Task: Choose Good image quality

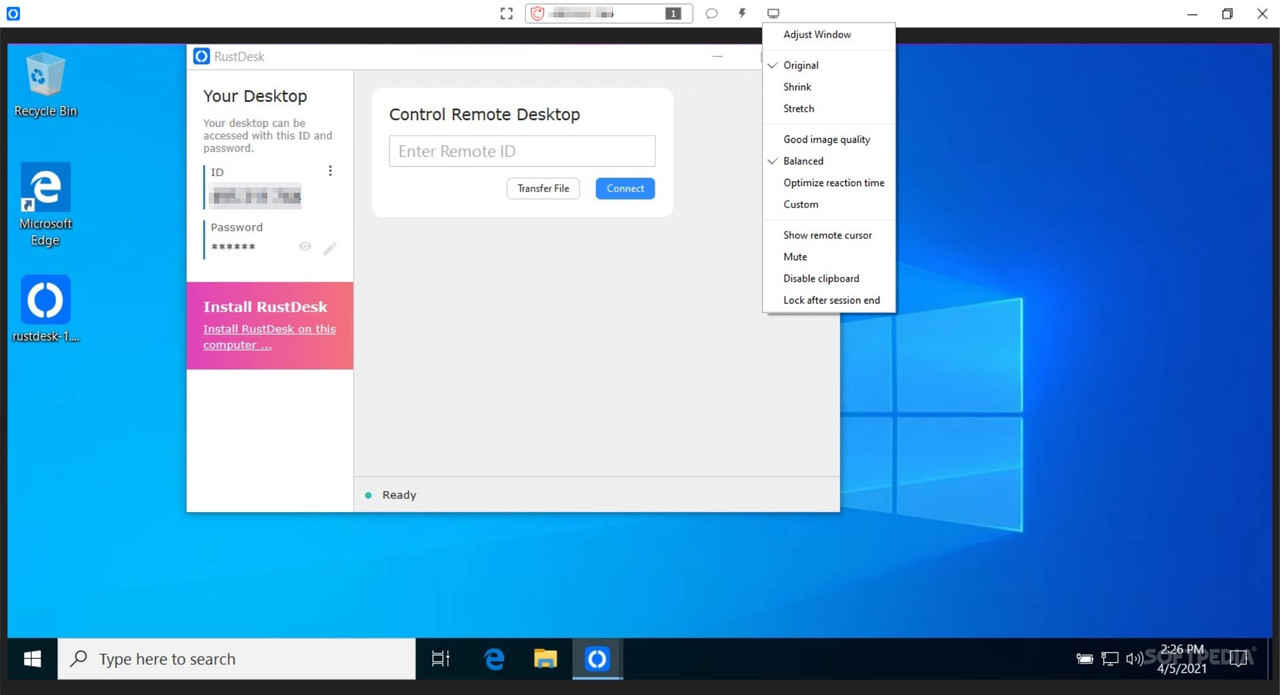Action: pyautogui.click(x=829, y=140)
